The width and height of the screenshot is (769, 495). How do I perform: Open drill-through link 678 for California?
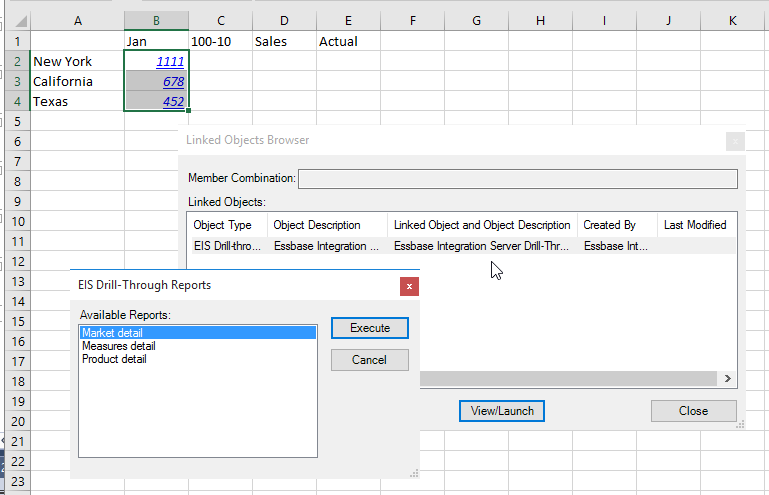174,81
